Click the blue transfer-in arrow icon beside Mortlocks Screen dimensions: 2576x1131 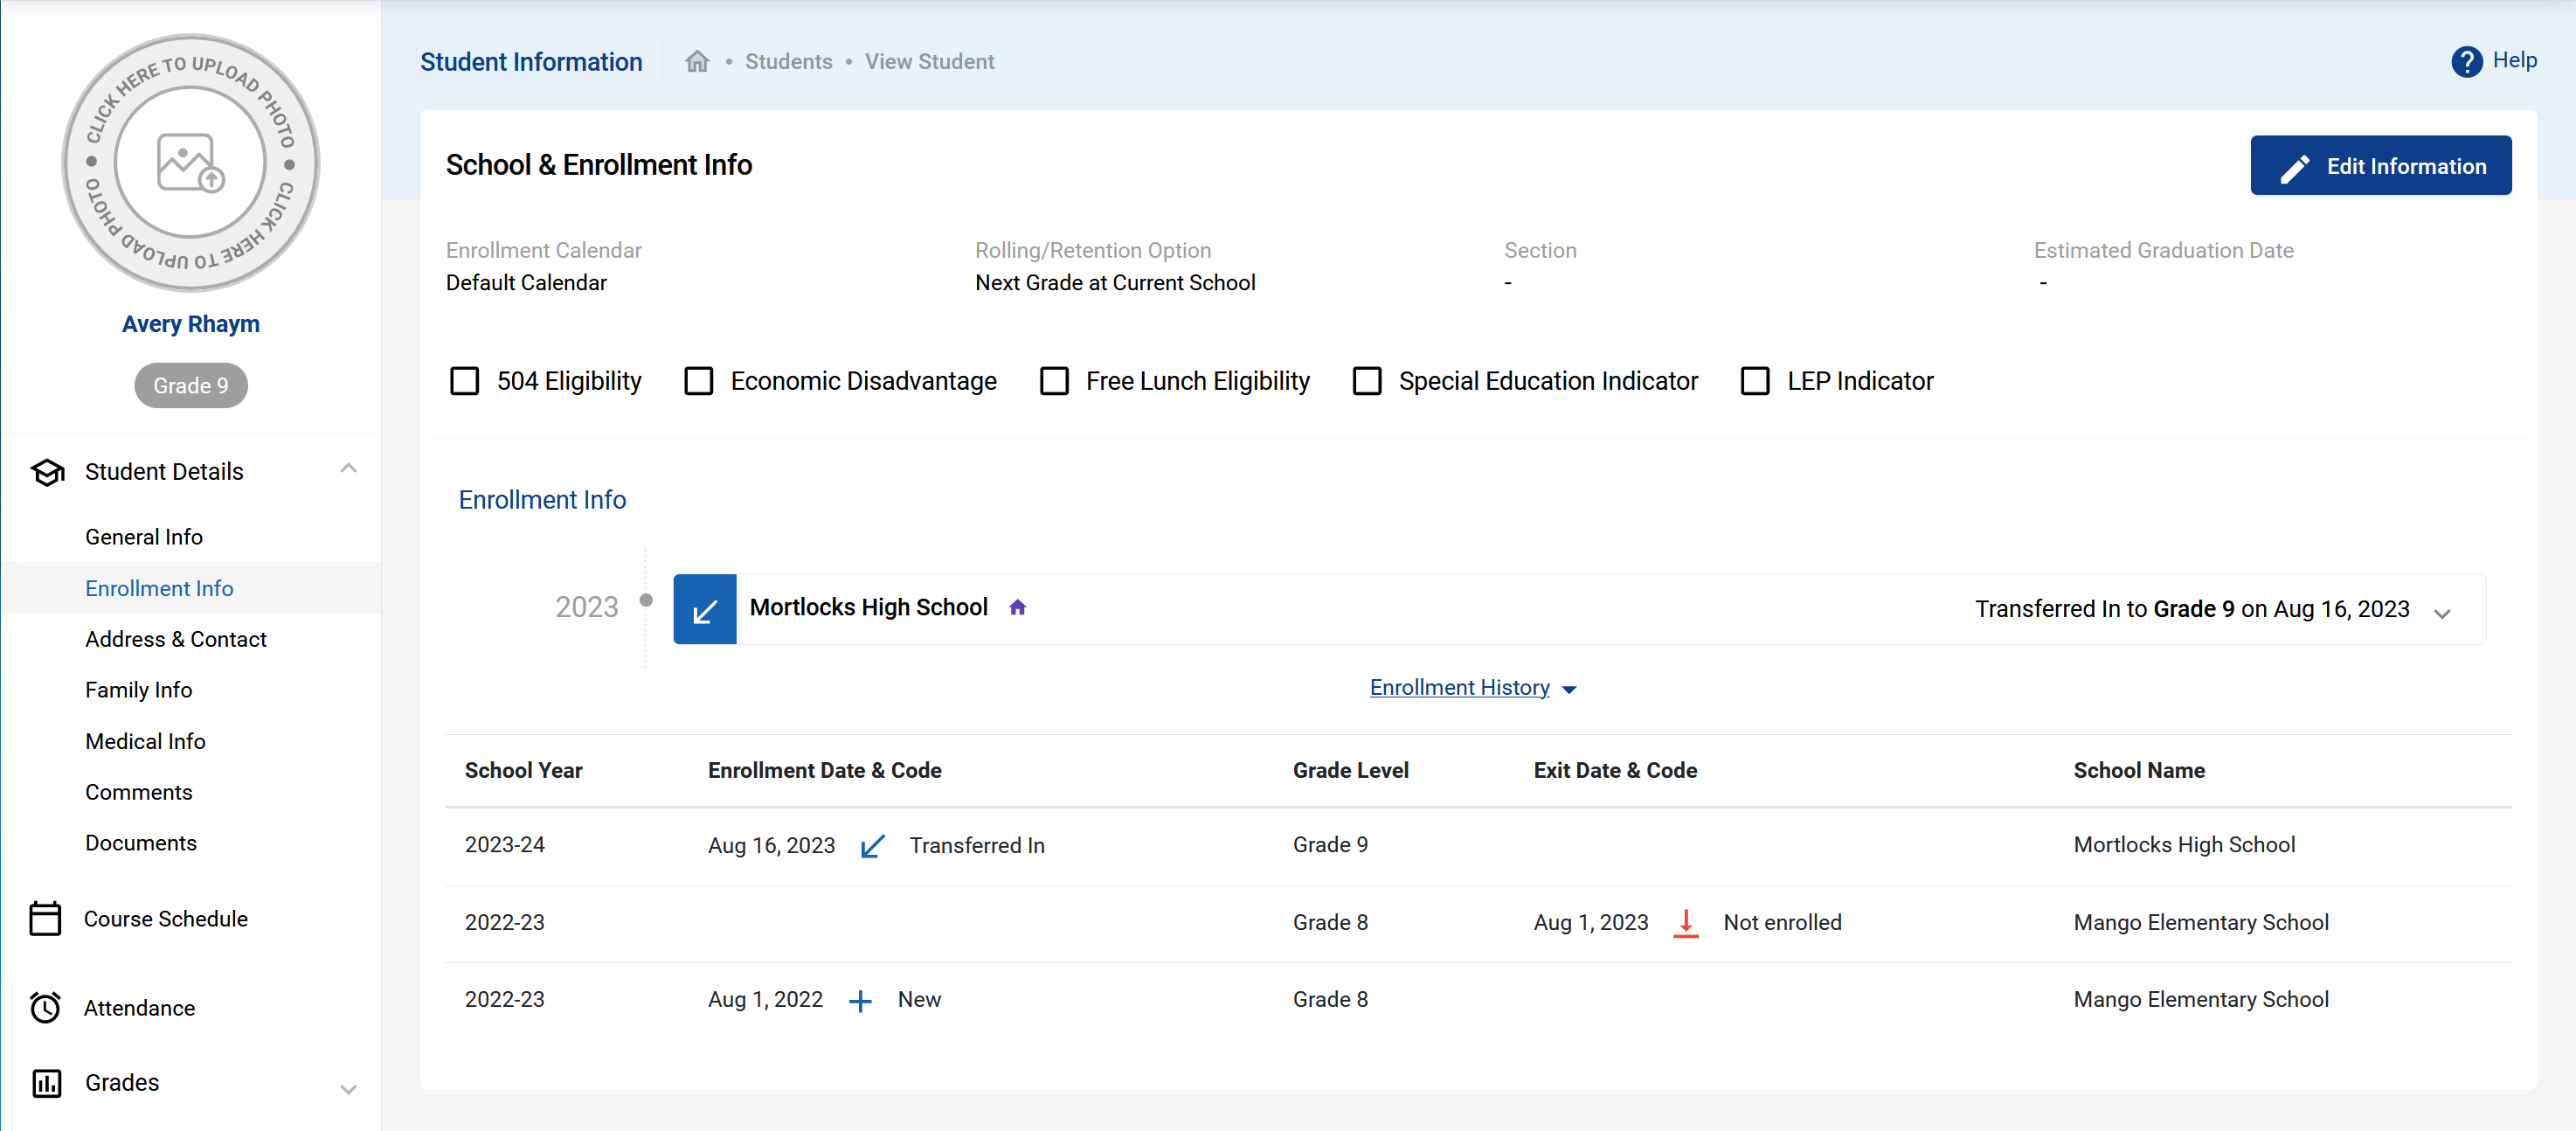point(705,609)
